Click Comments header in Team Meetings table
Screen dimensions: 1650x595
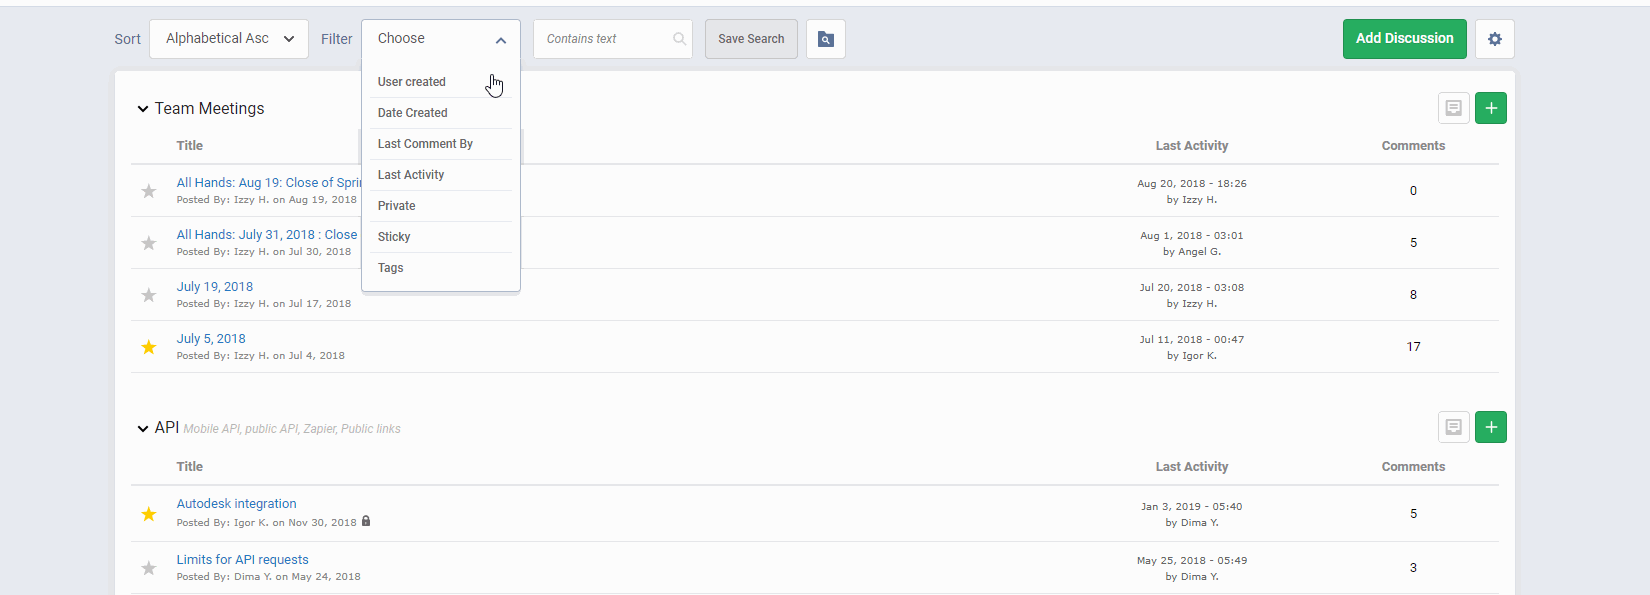[1413, 146]
